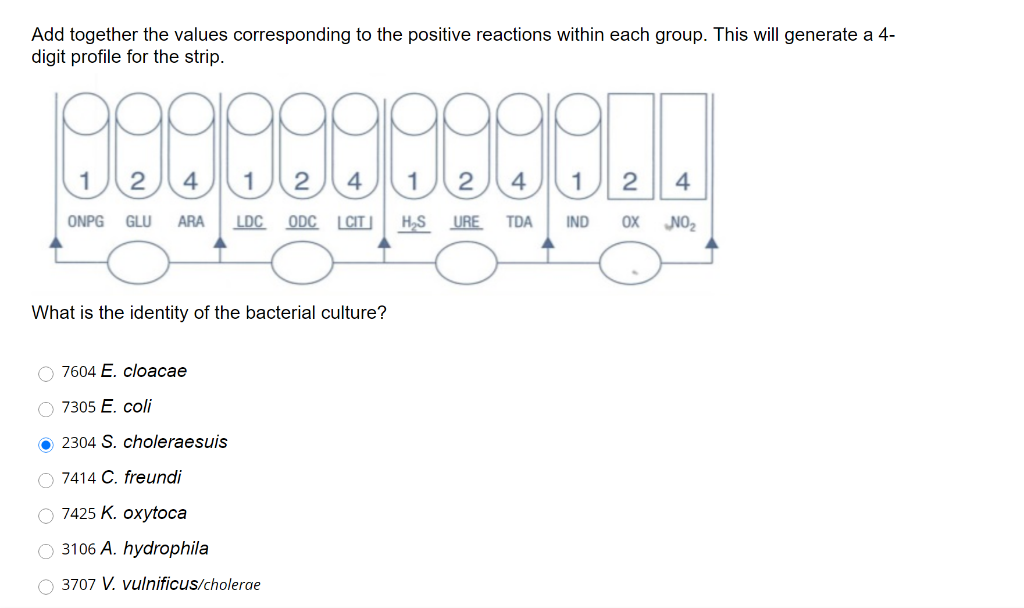
Task: Select the H2S tube in the strip
Action: pos(413,150)
